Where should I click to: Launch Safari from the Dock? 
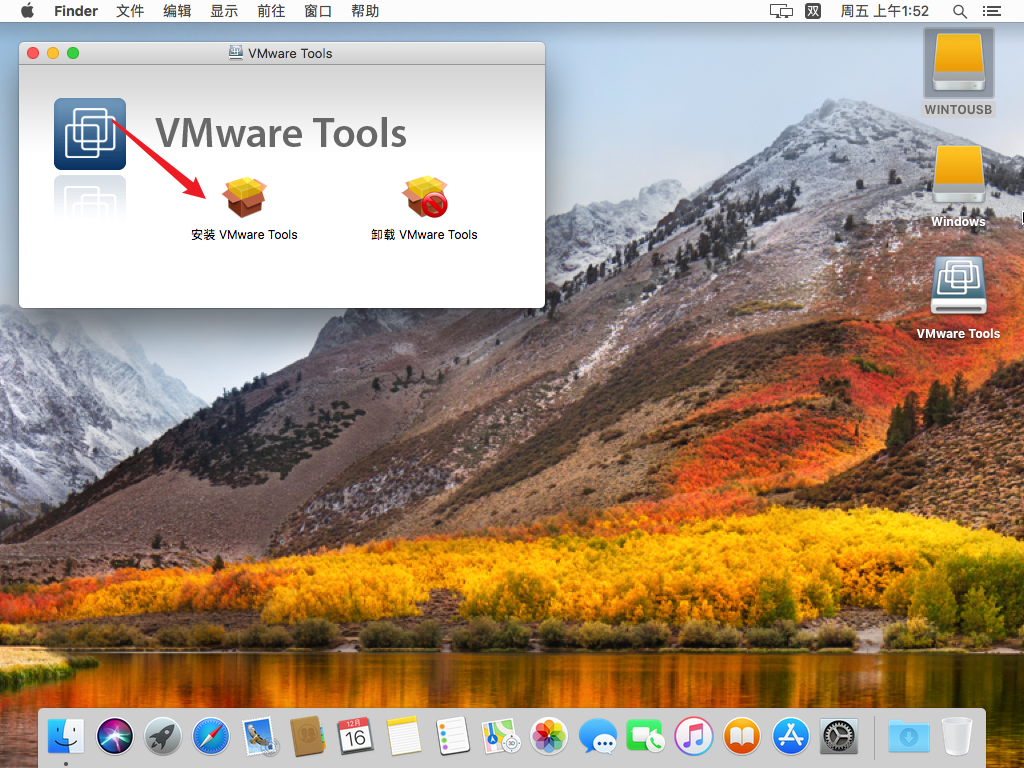coord(211,735)
